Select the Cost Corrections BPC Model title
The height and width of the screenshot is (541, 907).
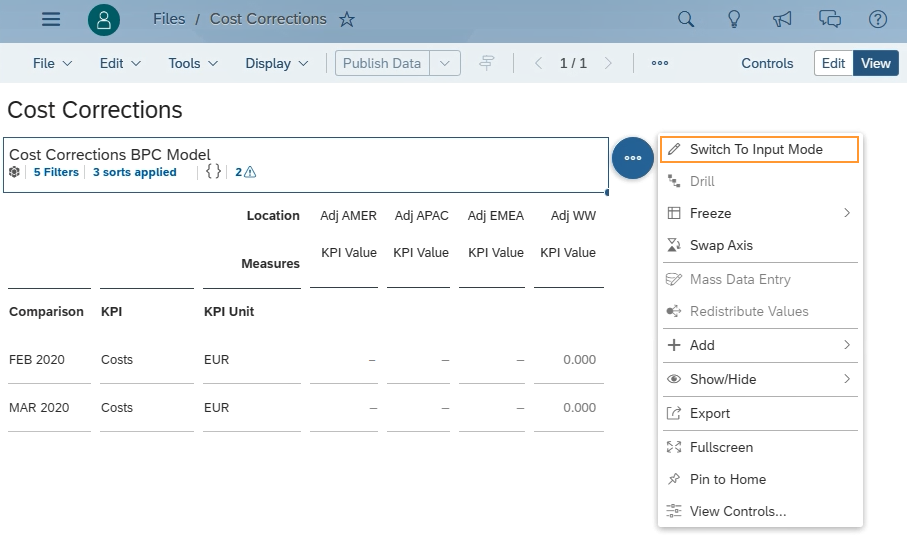[x=110, y=154]
